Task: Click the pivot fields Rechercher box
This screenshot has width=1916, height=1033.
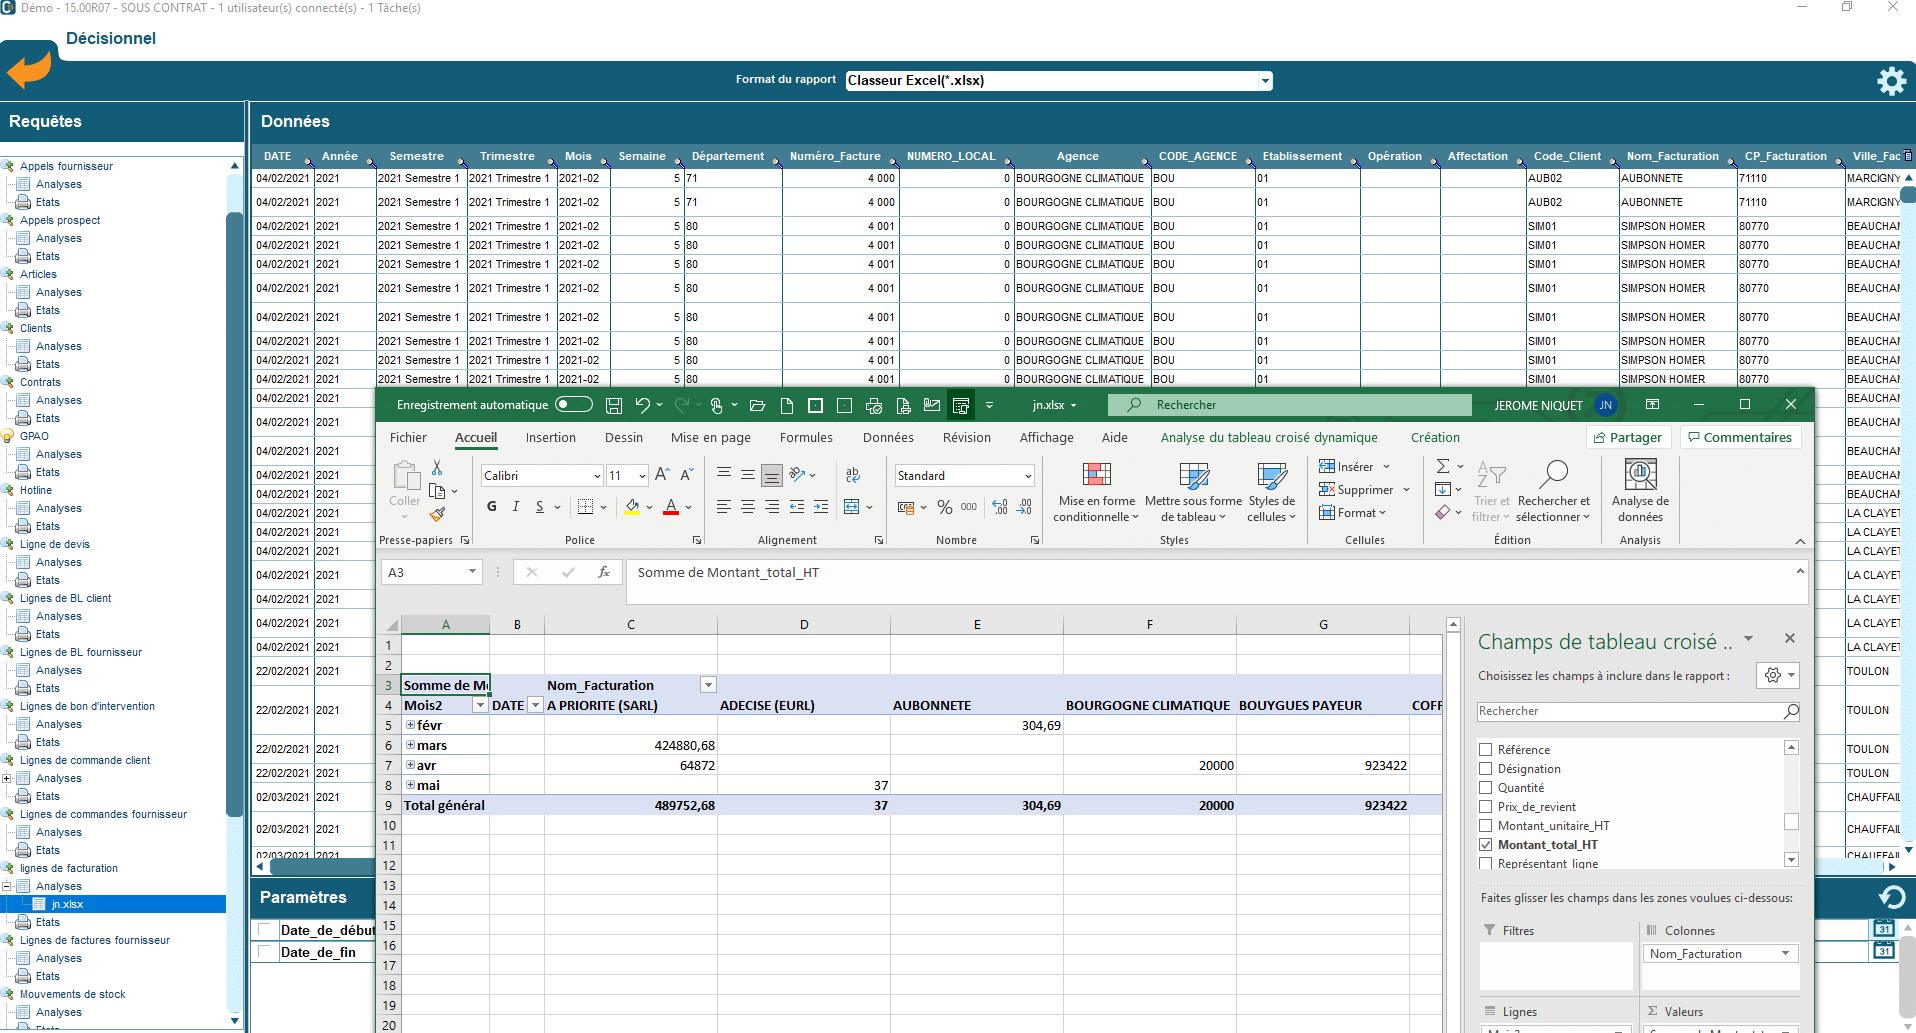Action: [x=1630, y=711]
